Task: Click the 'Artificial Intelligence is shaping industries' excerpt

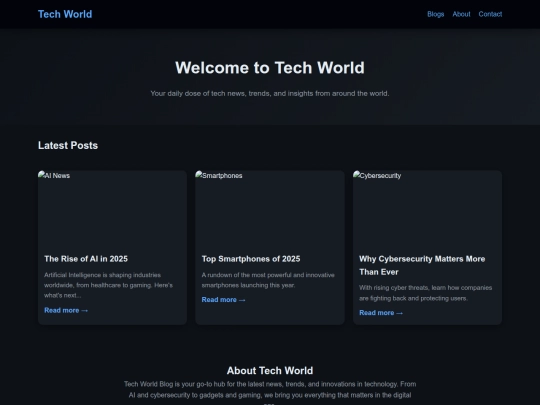Action: (x=108, y=285)
